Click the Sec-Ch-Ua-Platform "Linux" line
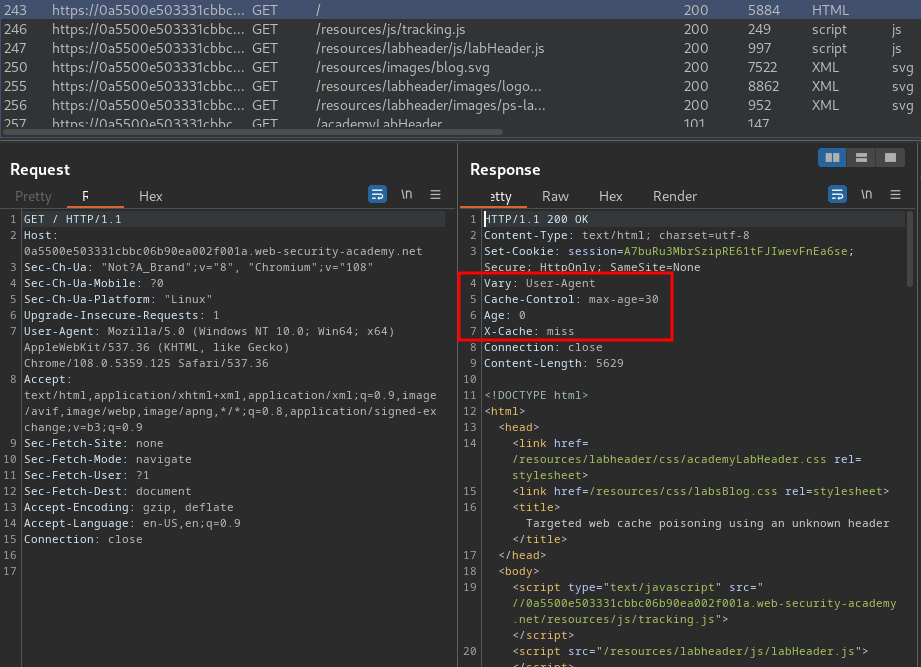The image size is (921, 667). coord(118,299)
